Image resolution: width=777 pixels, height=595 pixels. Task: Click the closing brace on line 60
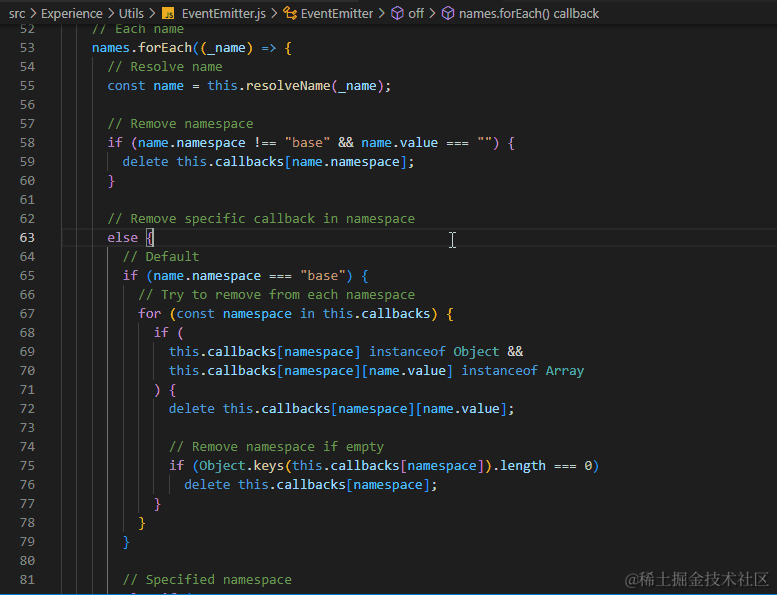111,181
